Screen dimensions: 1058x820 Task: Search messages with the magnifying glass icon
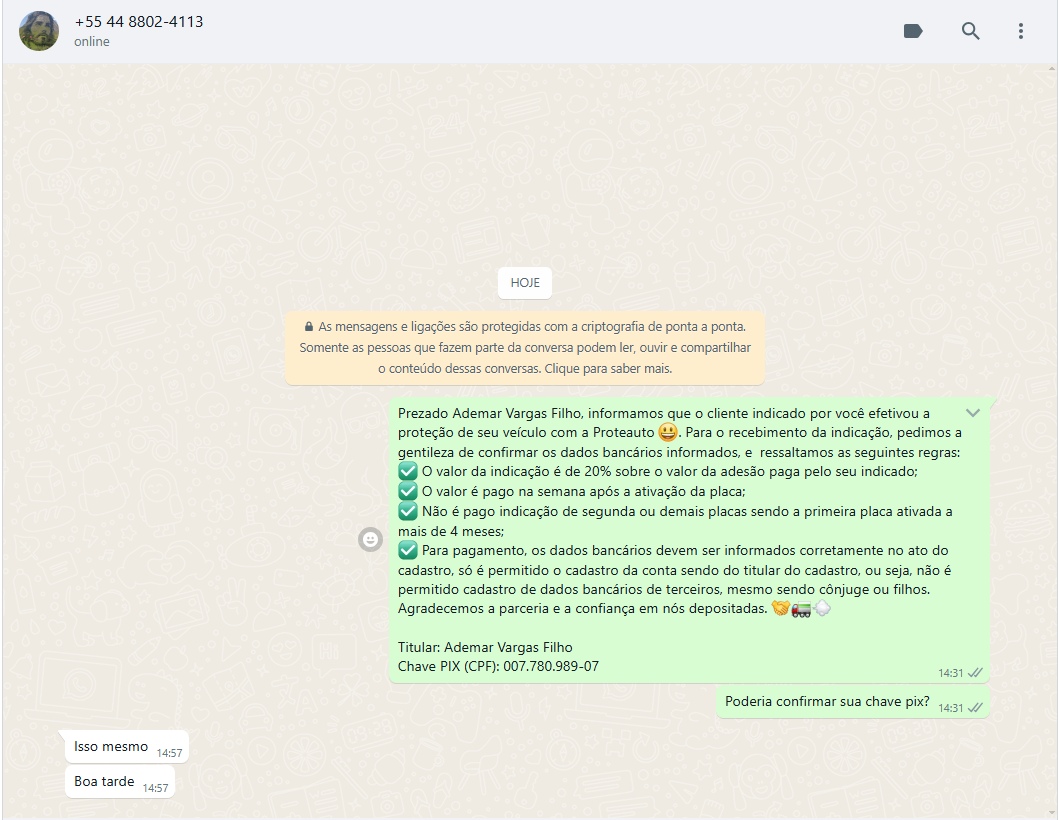click(x=970, y=31)
